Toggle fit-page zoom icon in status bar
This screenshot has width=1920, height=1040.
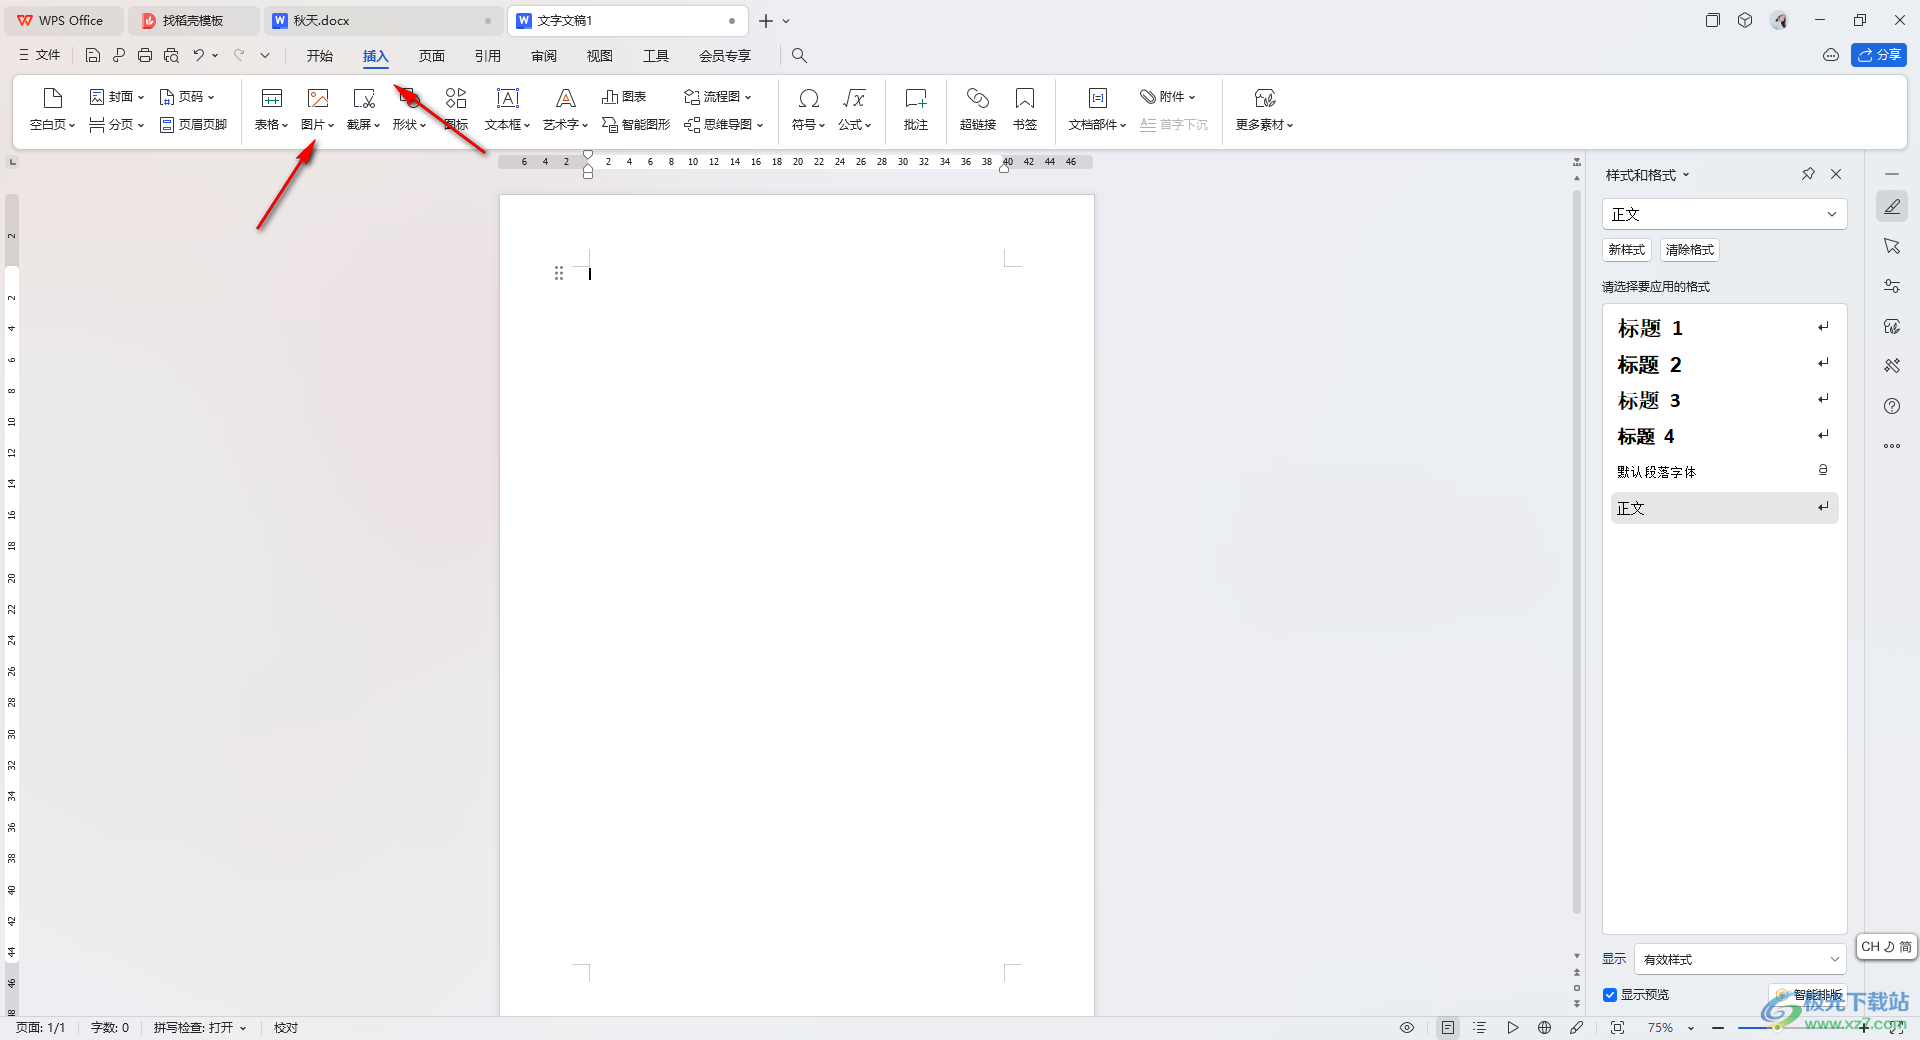pos(1618,1028)
